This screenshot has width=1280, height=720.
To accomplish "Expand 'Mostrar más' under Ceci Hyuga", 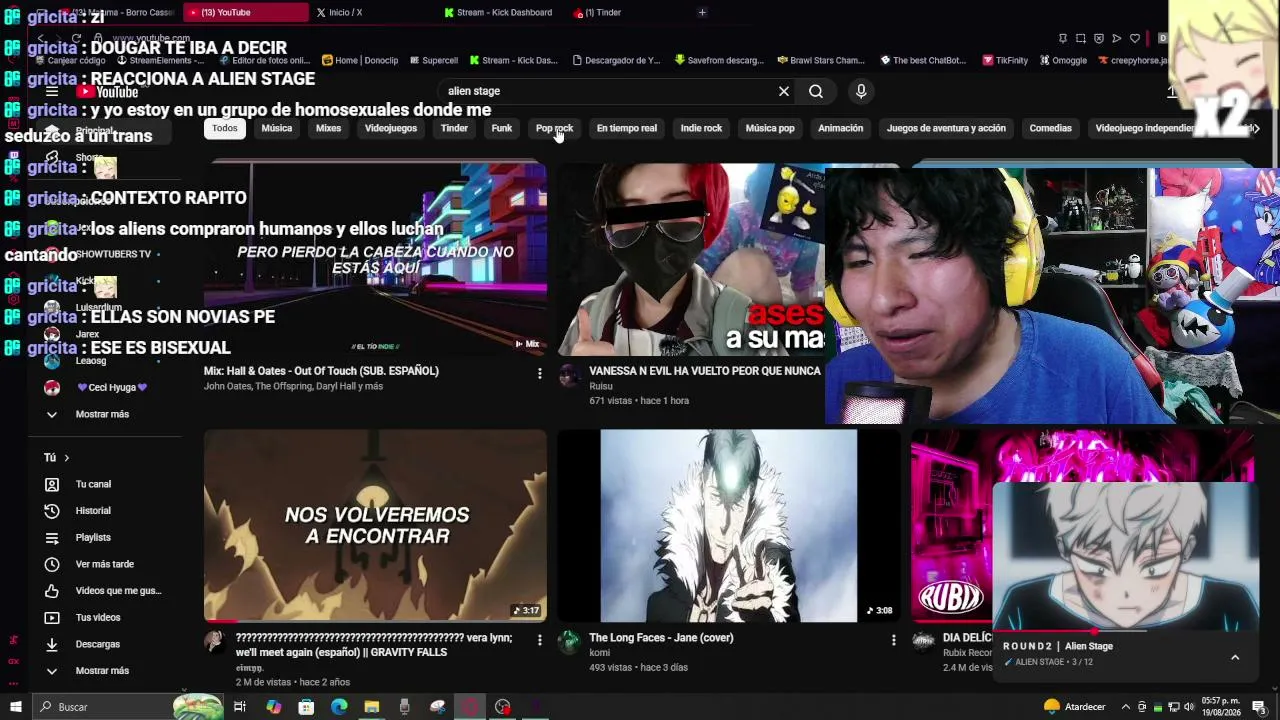I will coord(105,414).
